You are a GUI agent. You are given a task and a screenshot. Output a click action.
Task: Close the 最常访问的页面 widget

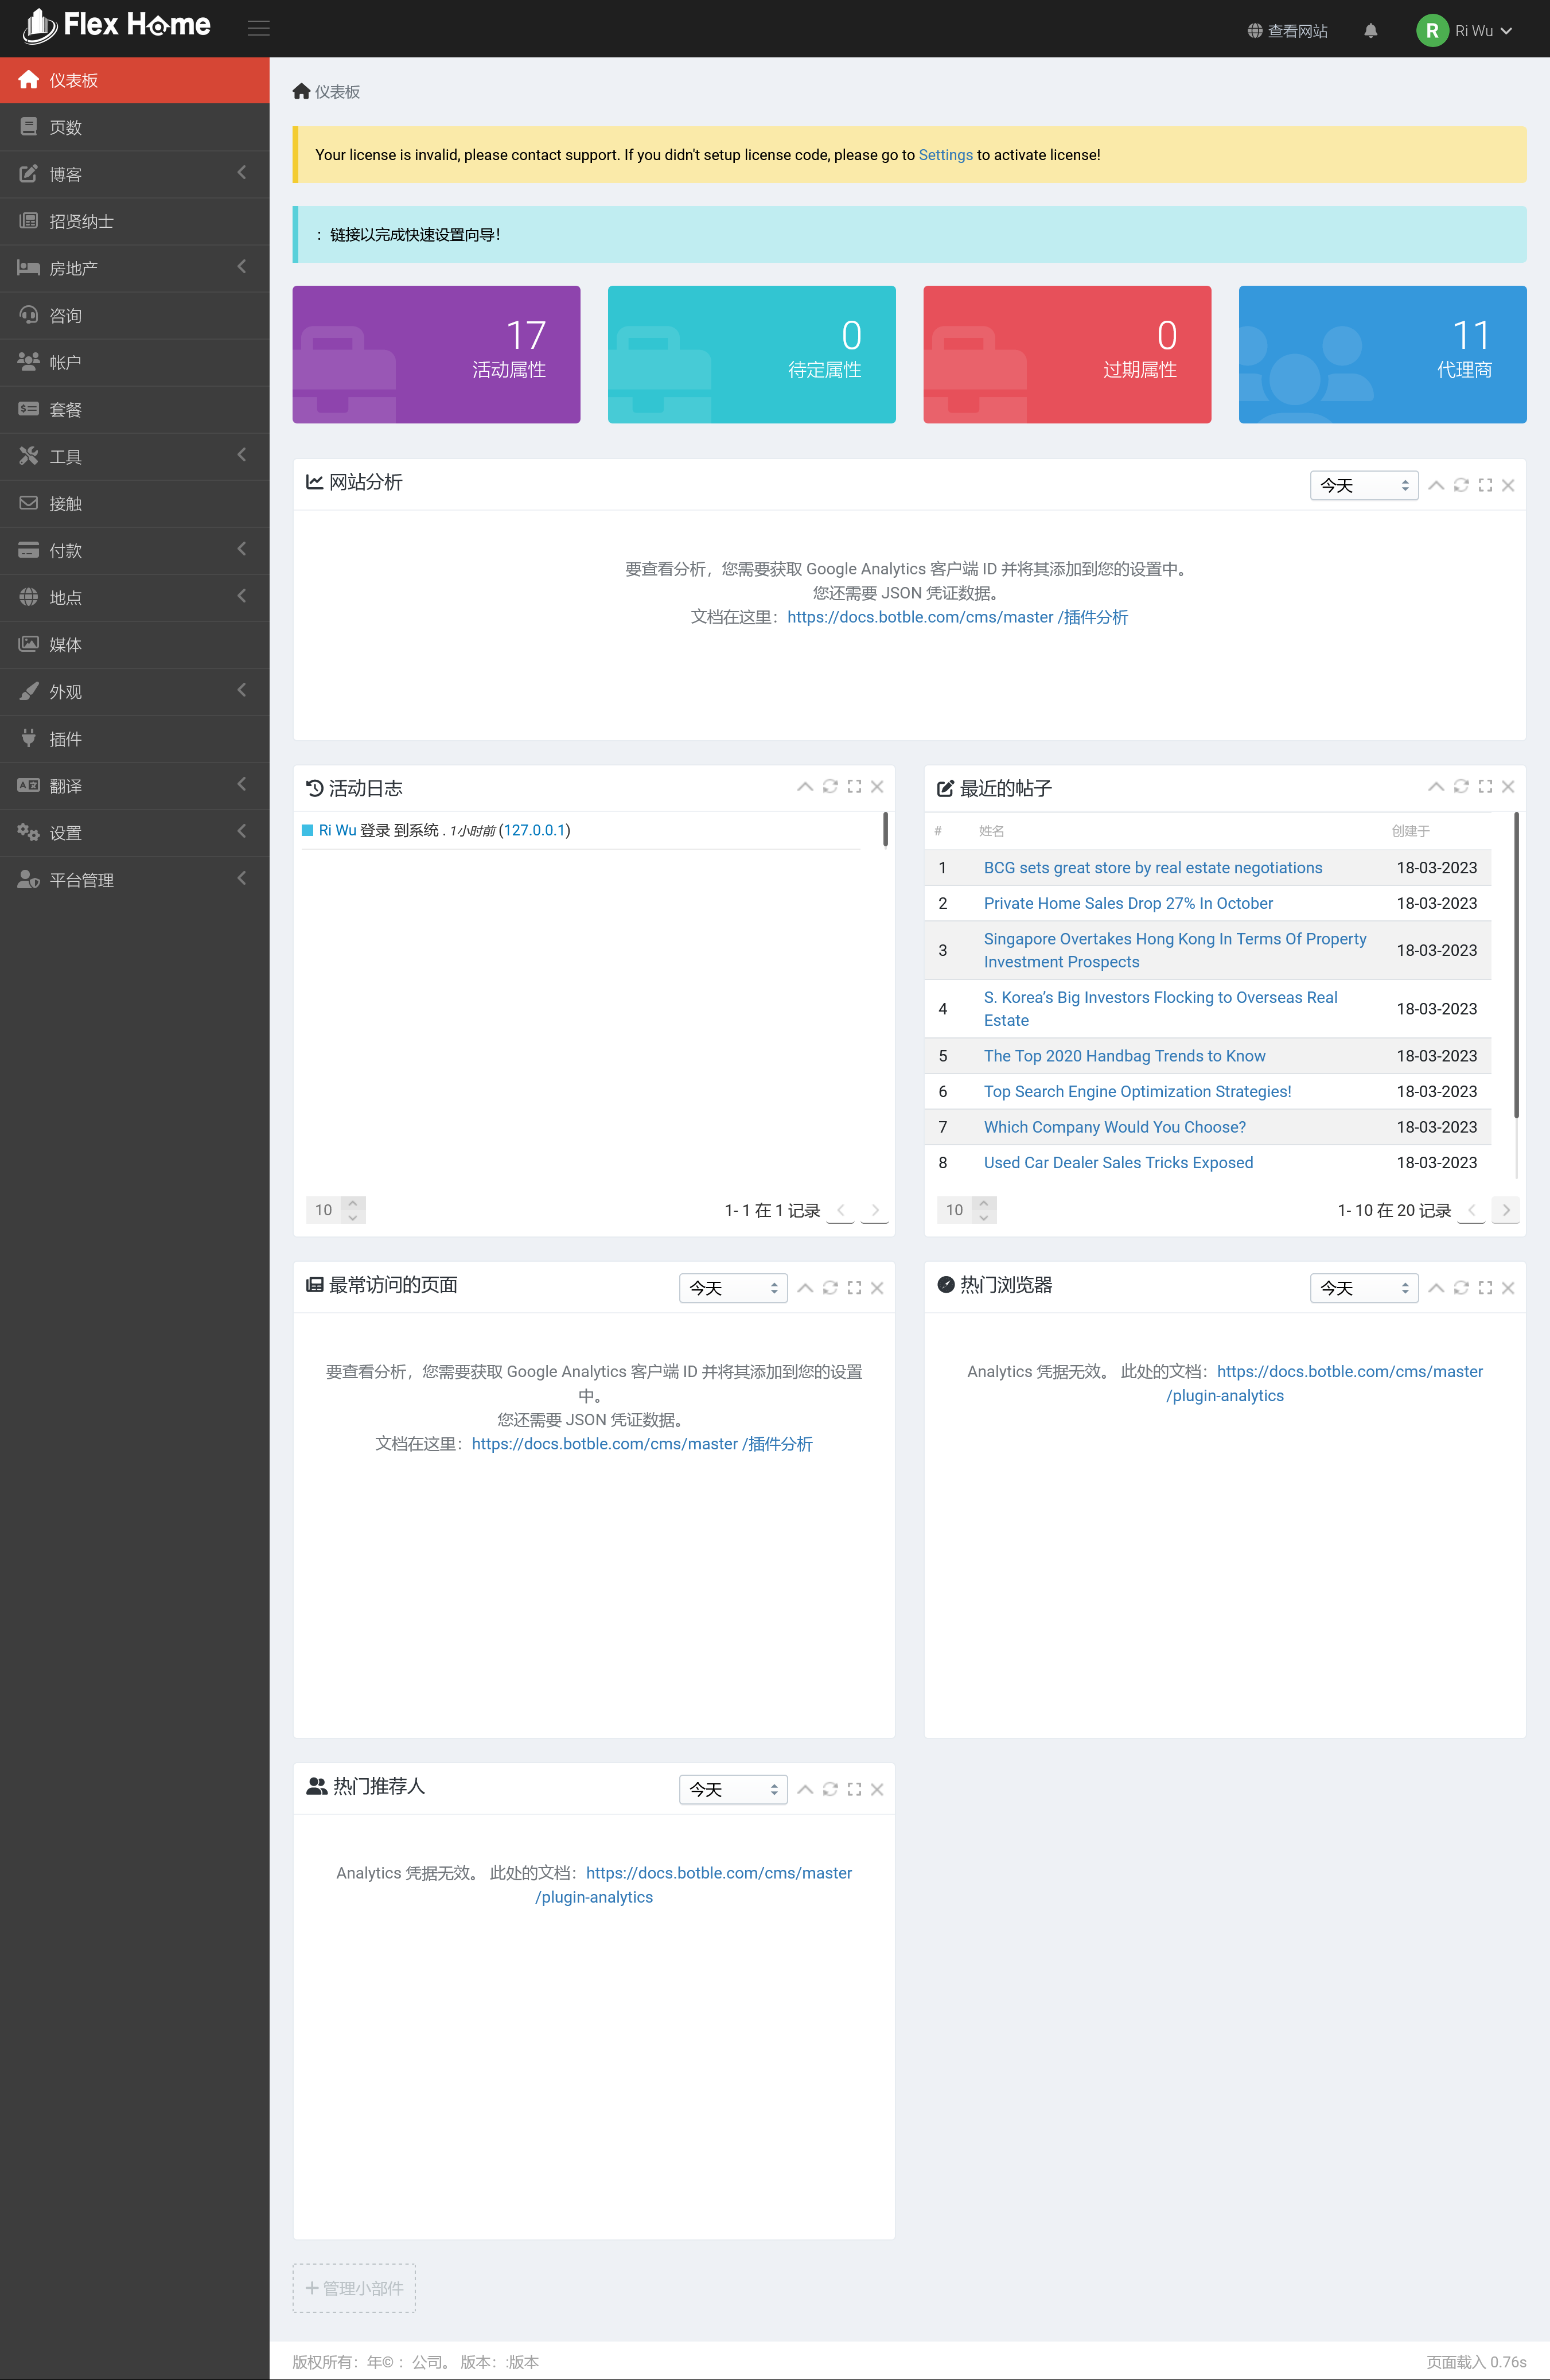click(877, 1288)
